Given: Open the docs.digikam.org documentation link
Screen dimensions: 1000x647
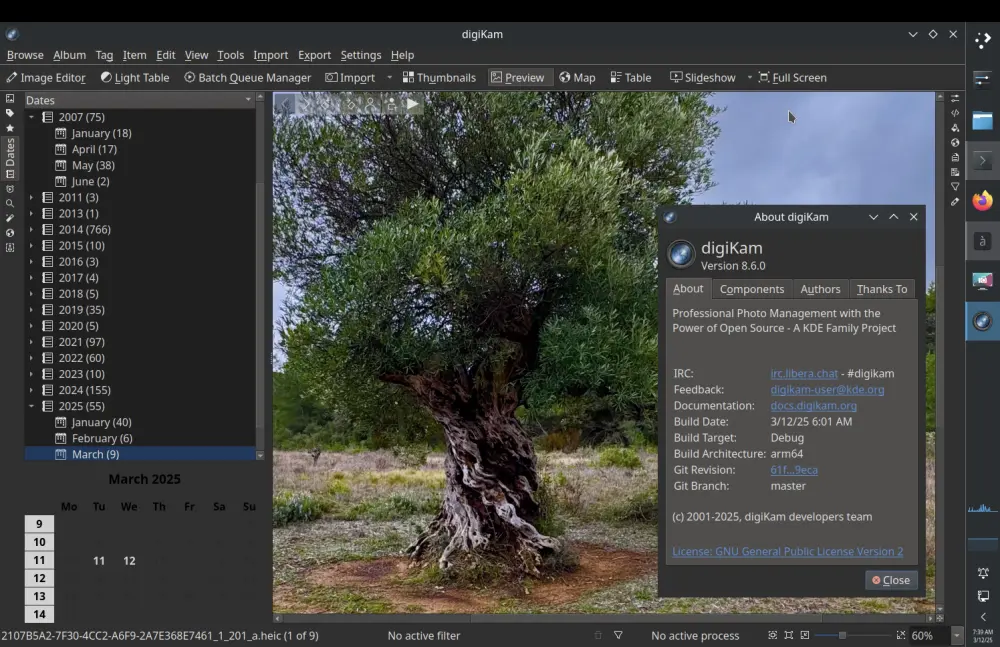Looking at the screenshot, I should coord(813,405).
